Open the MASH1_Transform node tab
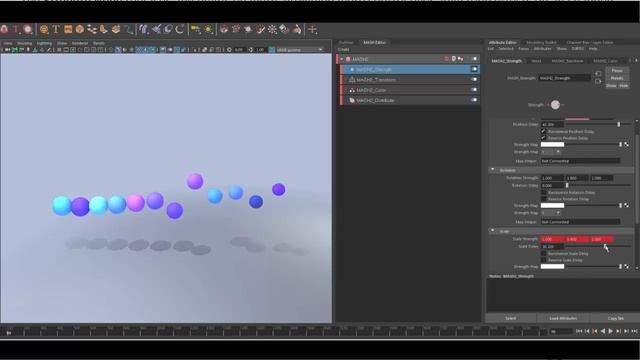 [567, 61]
